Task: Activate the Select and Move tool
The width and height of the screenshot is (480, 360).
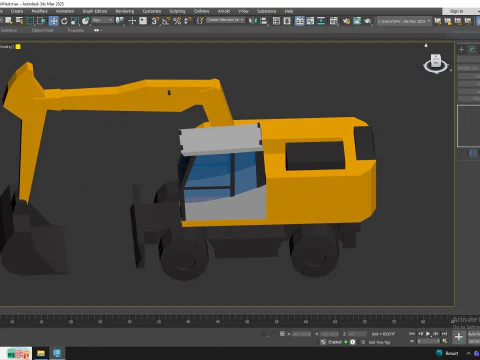Action: click(x=53, y=21)
